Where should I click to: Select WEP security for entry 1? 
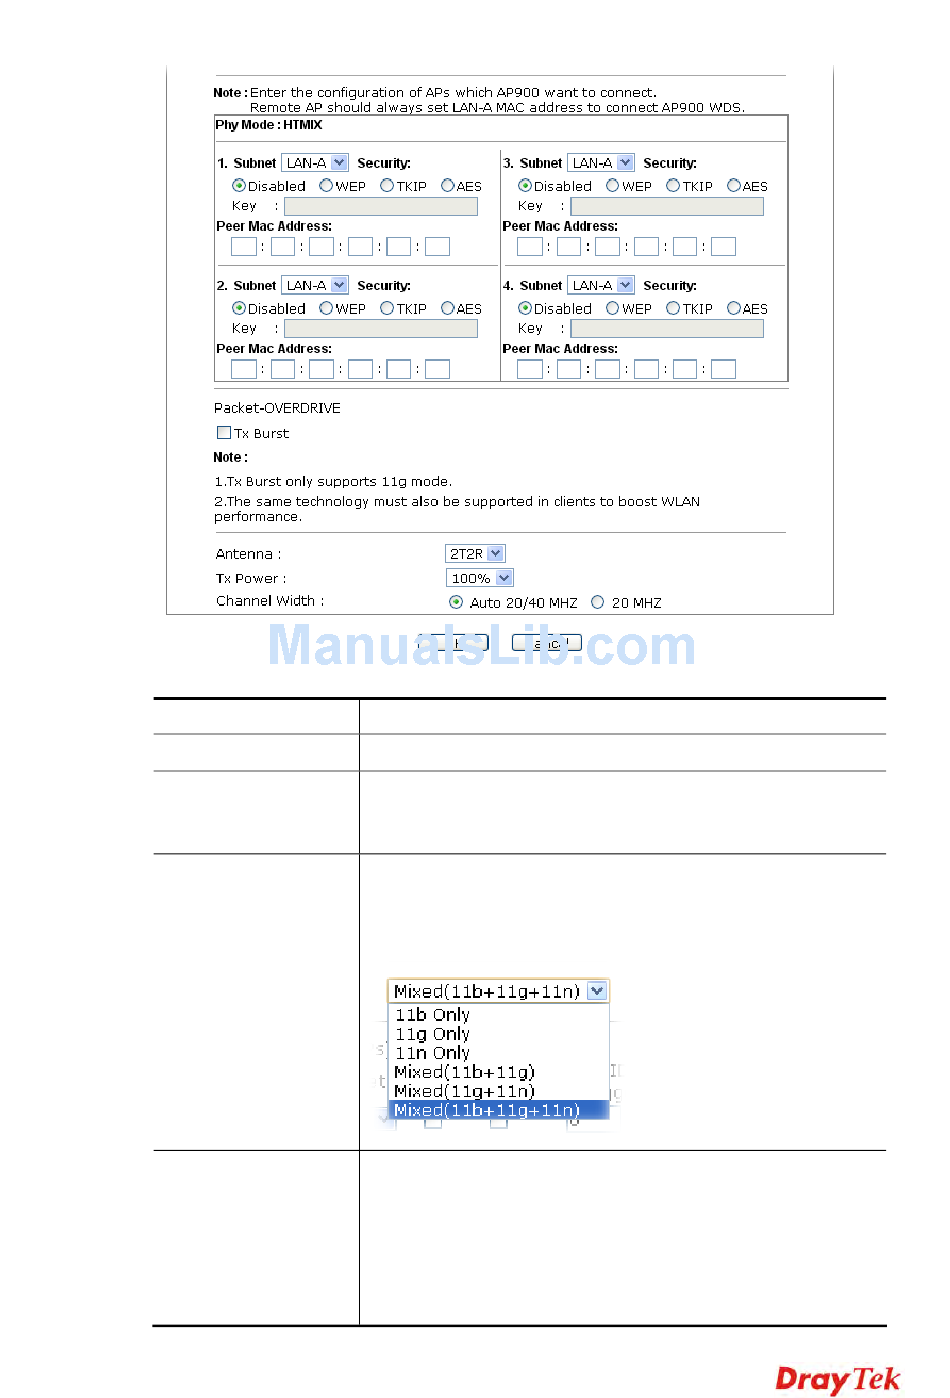pos(326,185)
